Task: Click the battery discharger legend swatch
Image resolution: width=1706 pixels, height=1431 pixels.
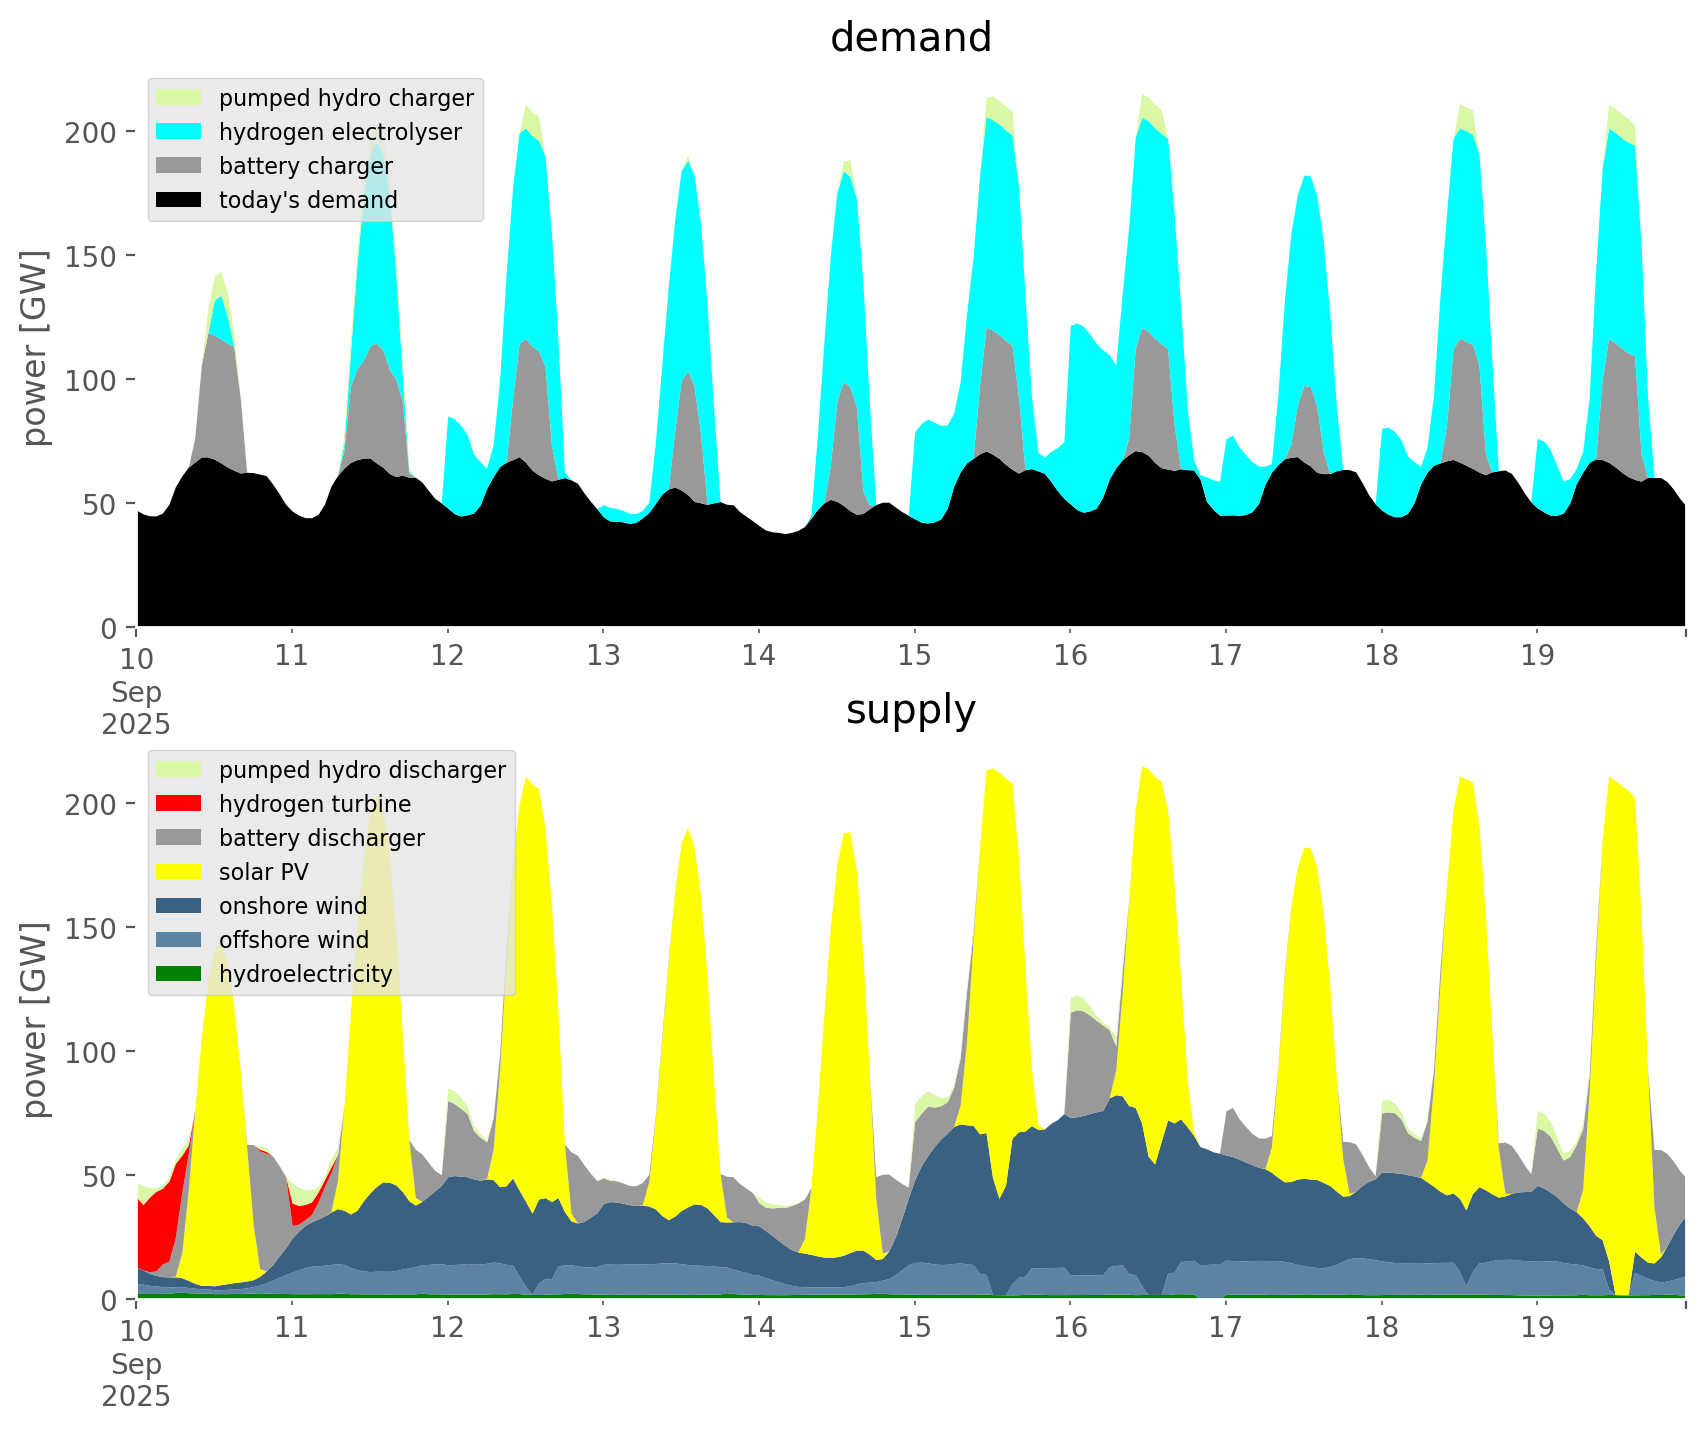Action: tap(179, 838)
